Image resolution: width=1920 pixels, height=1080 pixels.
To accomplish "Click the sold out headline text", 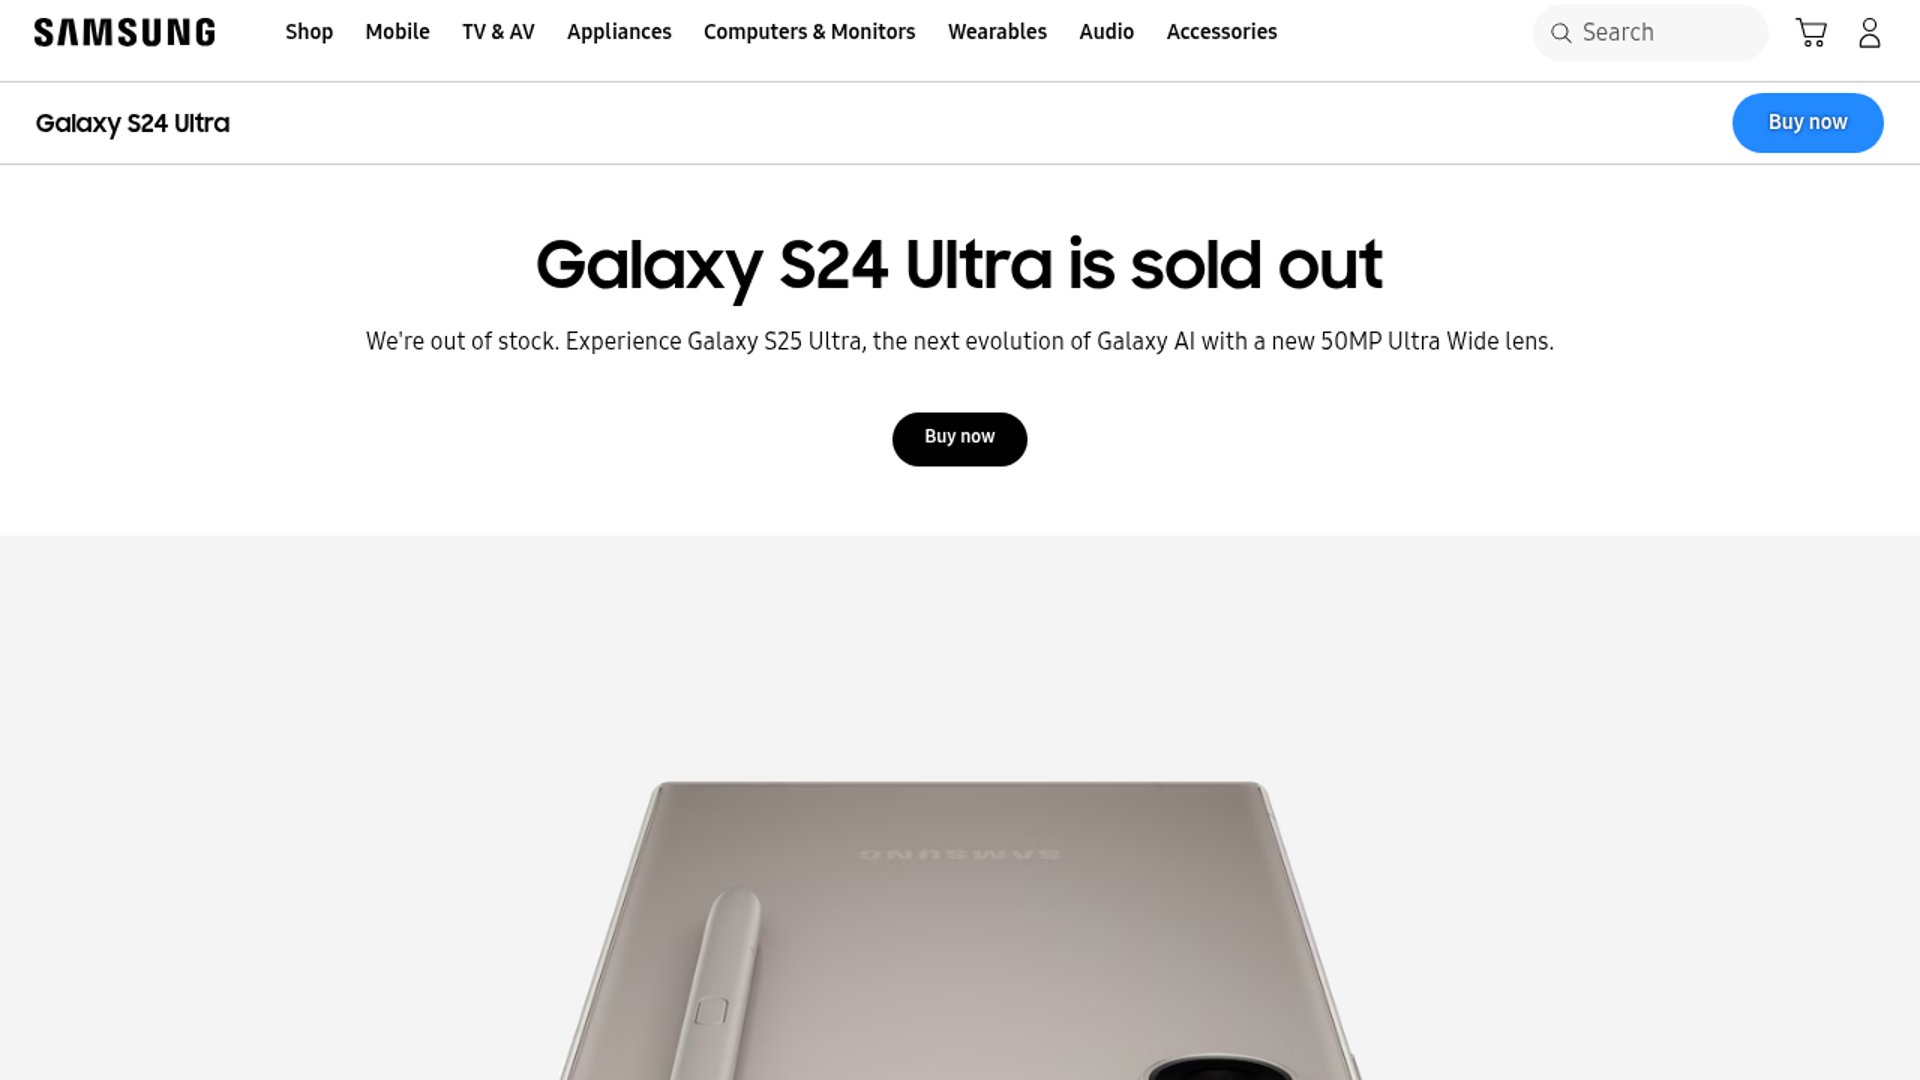I will pyautogui.click(x=959, y=265).
